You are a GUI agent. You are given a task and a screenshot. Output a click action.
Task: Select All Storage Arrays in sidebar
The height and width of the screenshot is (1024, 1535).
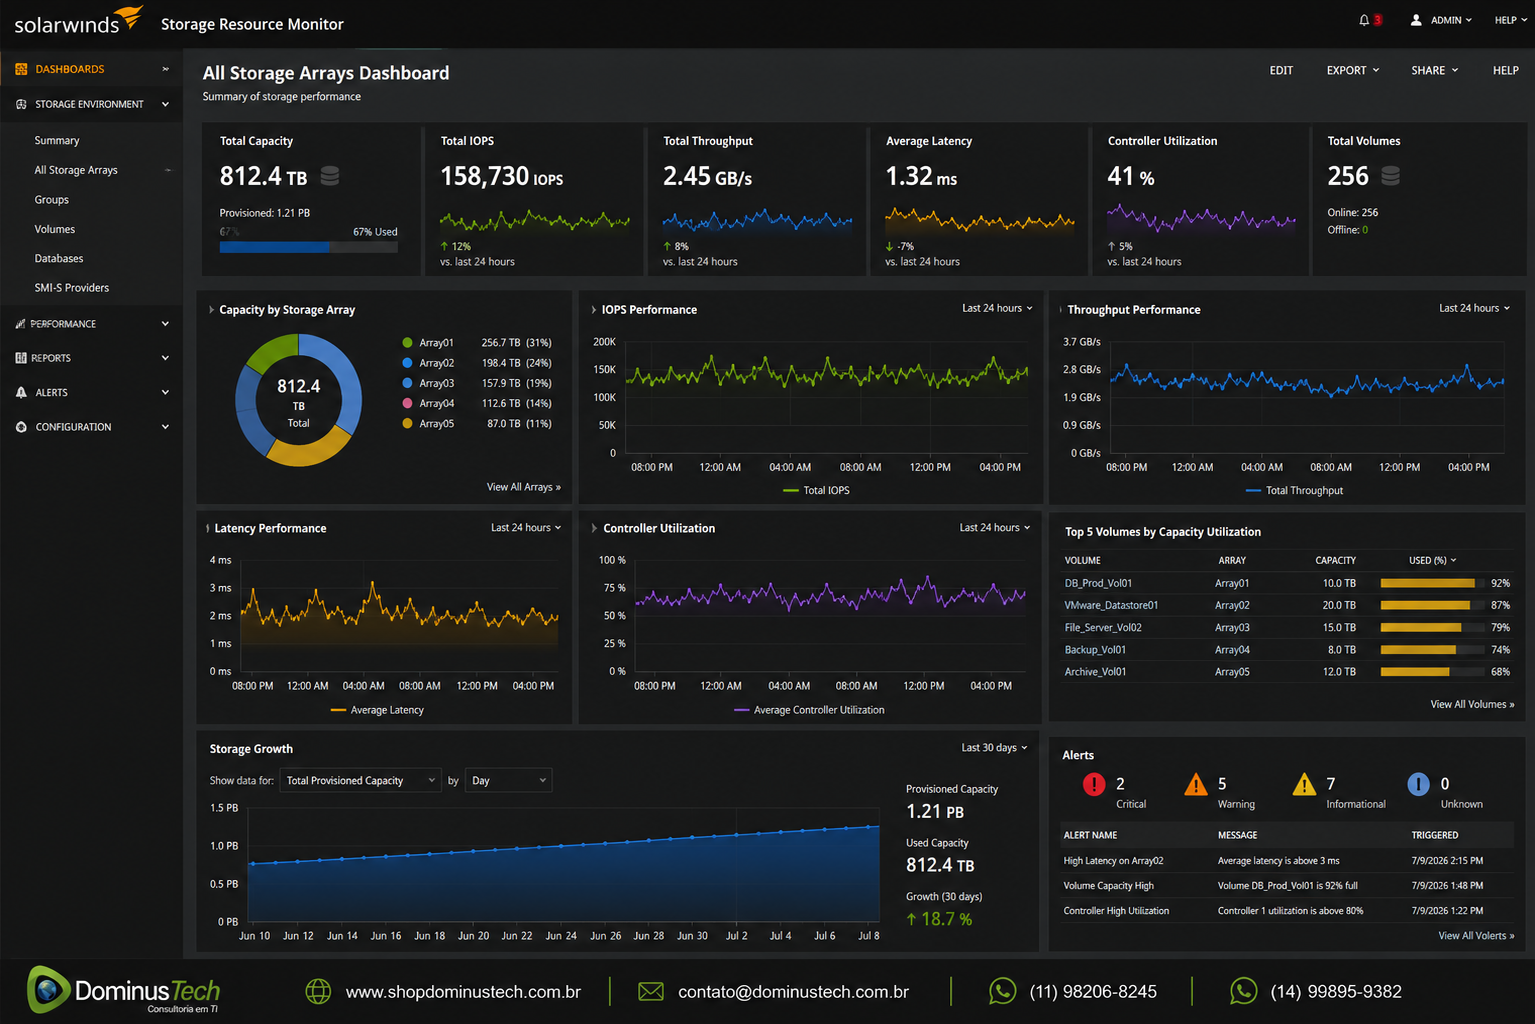click(76, 170)
